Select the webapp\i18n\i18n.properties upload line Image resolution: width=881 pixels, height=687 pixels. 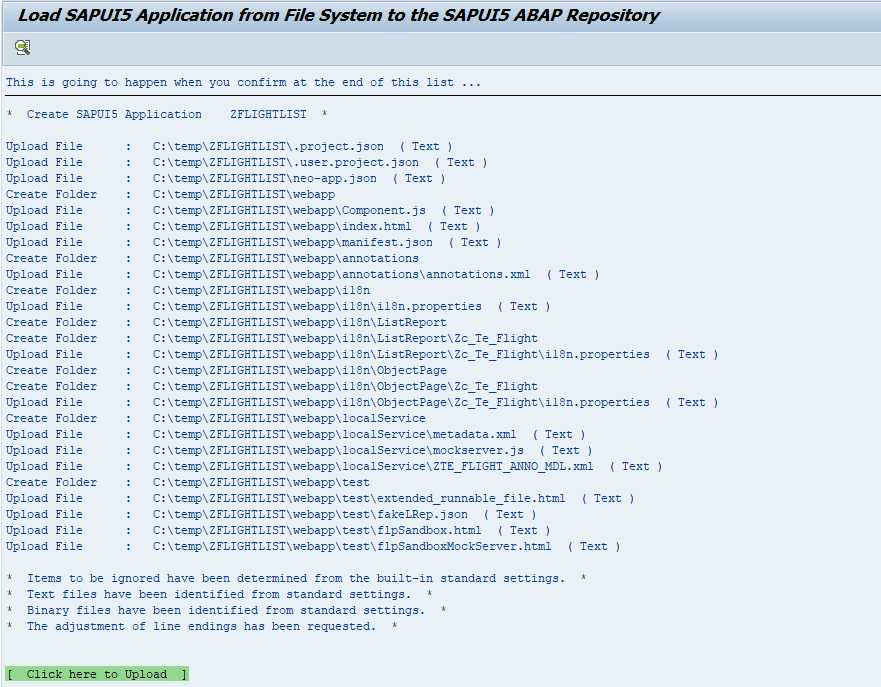coord(278,307)
